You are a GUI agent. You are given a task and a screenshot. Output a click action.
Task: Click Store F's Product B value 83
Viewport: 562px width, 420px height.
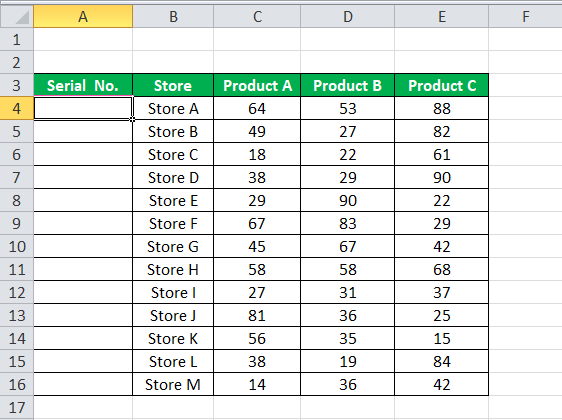[348, 223]
